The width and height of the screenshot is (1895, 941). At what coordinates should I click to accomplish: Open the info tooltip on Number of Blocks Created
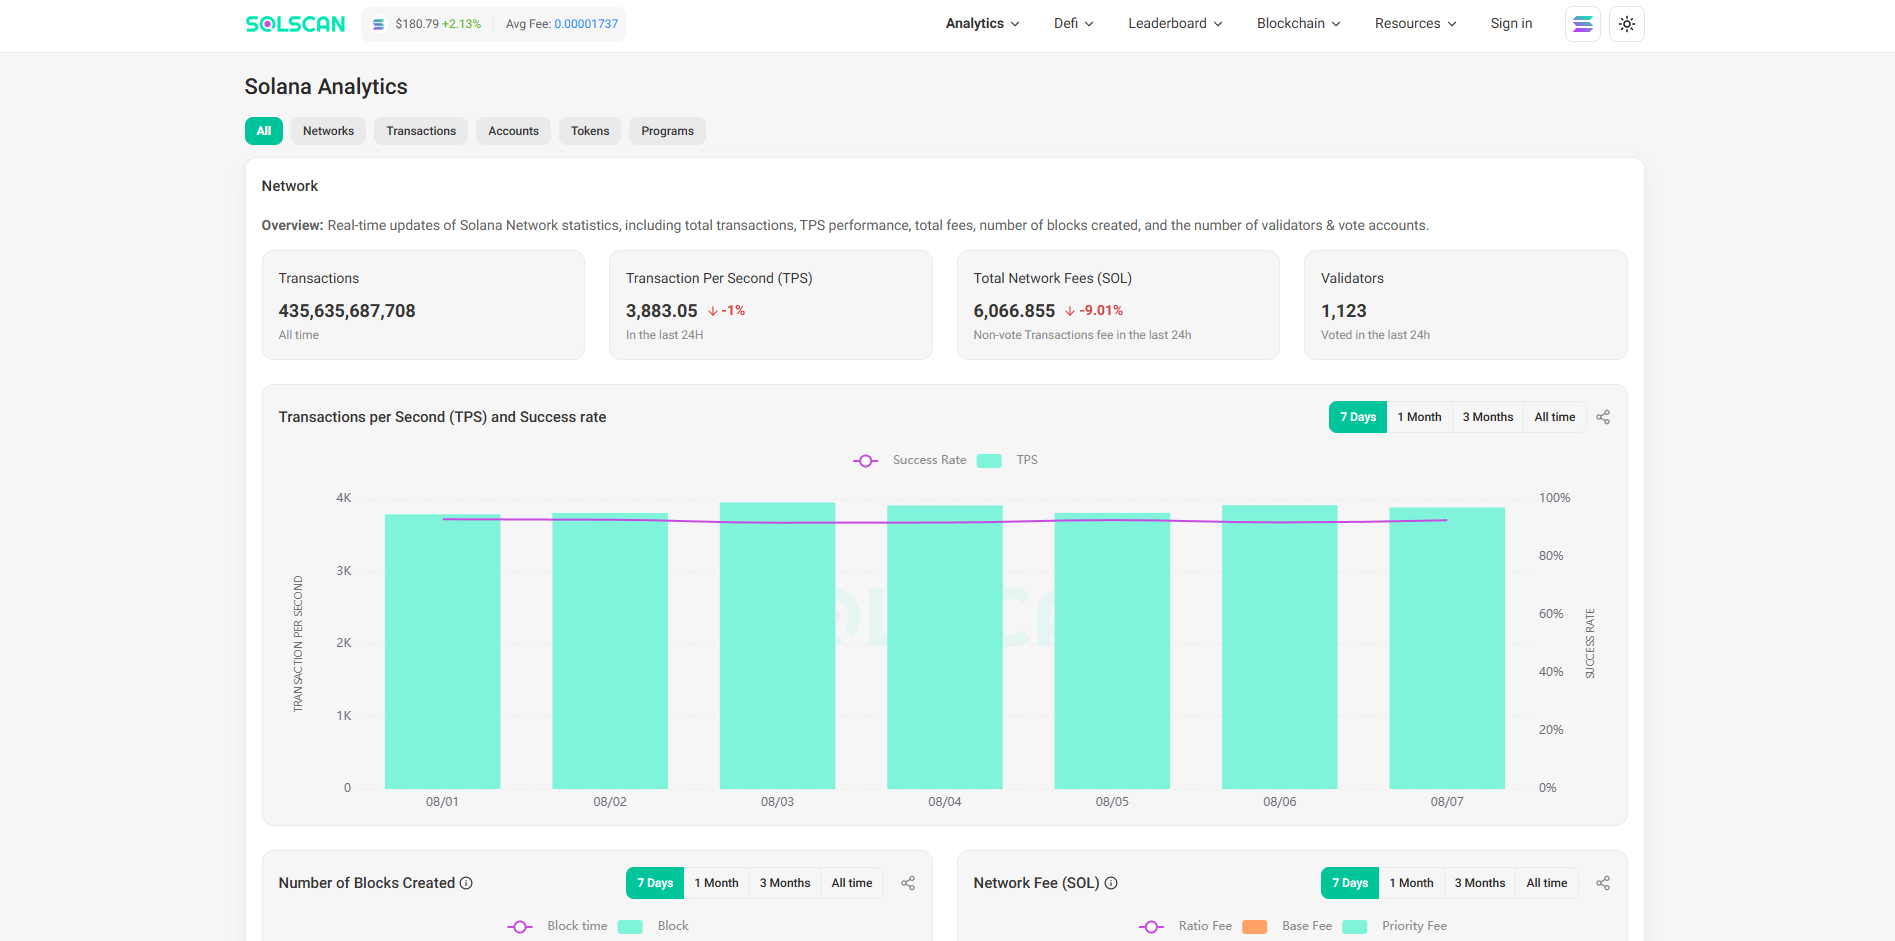(467, 882)
